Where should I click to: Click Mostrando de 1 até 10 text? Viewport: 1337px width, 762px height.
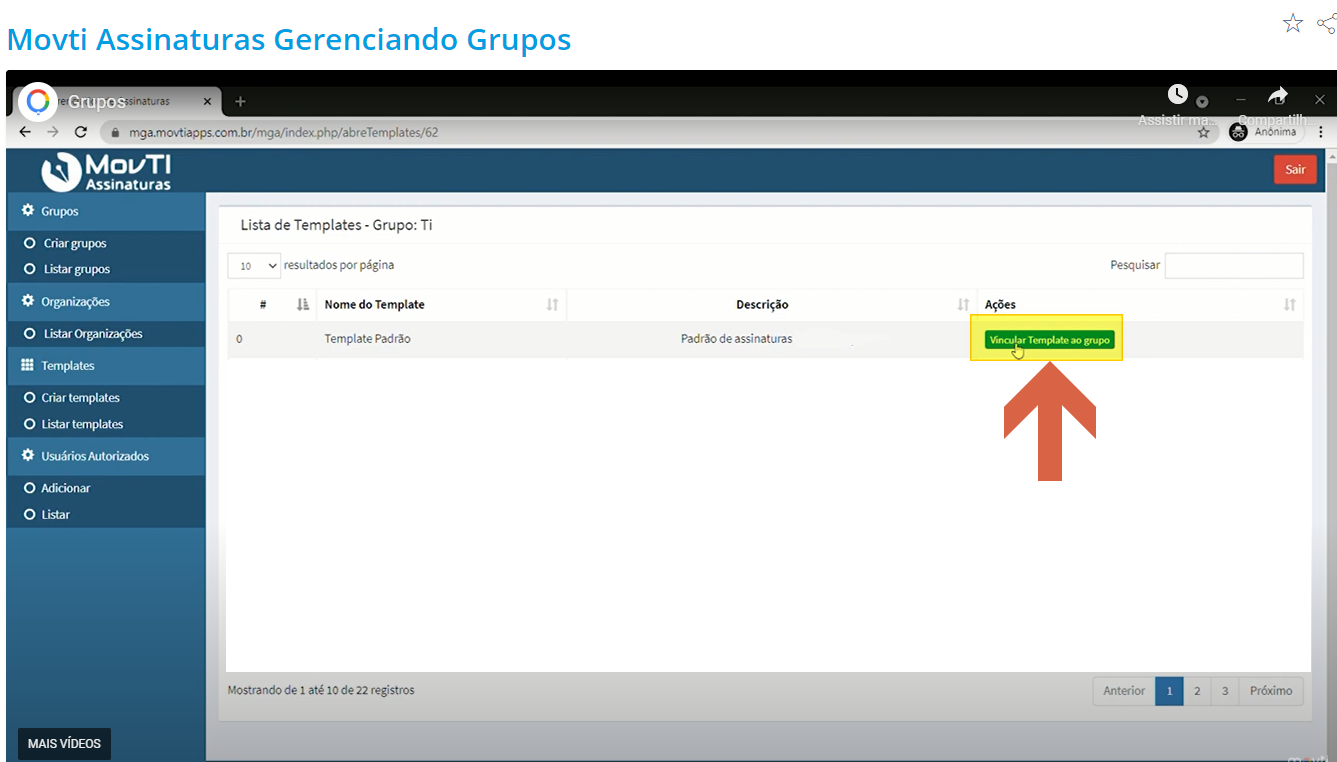point(321,690)
